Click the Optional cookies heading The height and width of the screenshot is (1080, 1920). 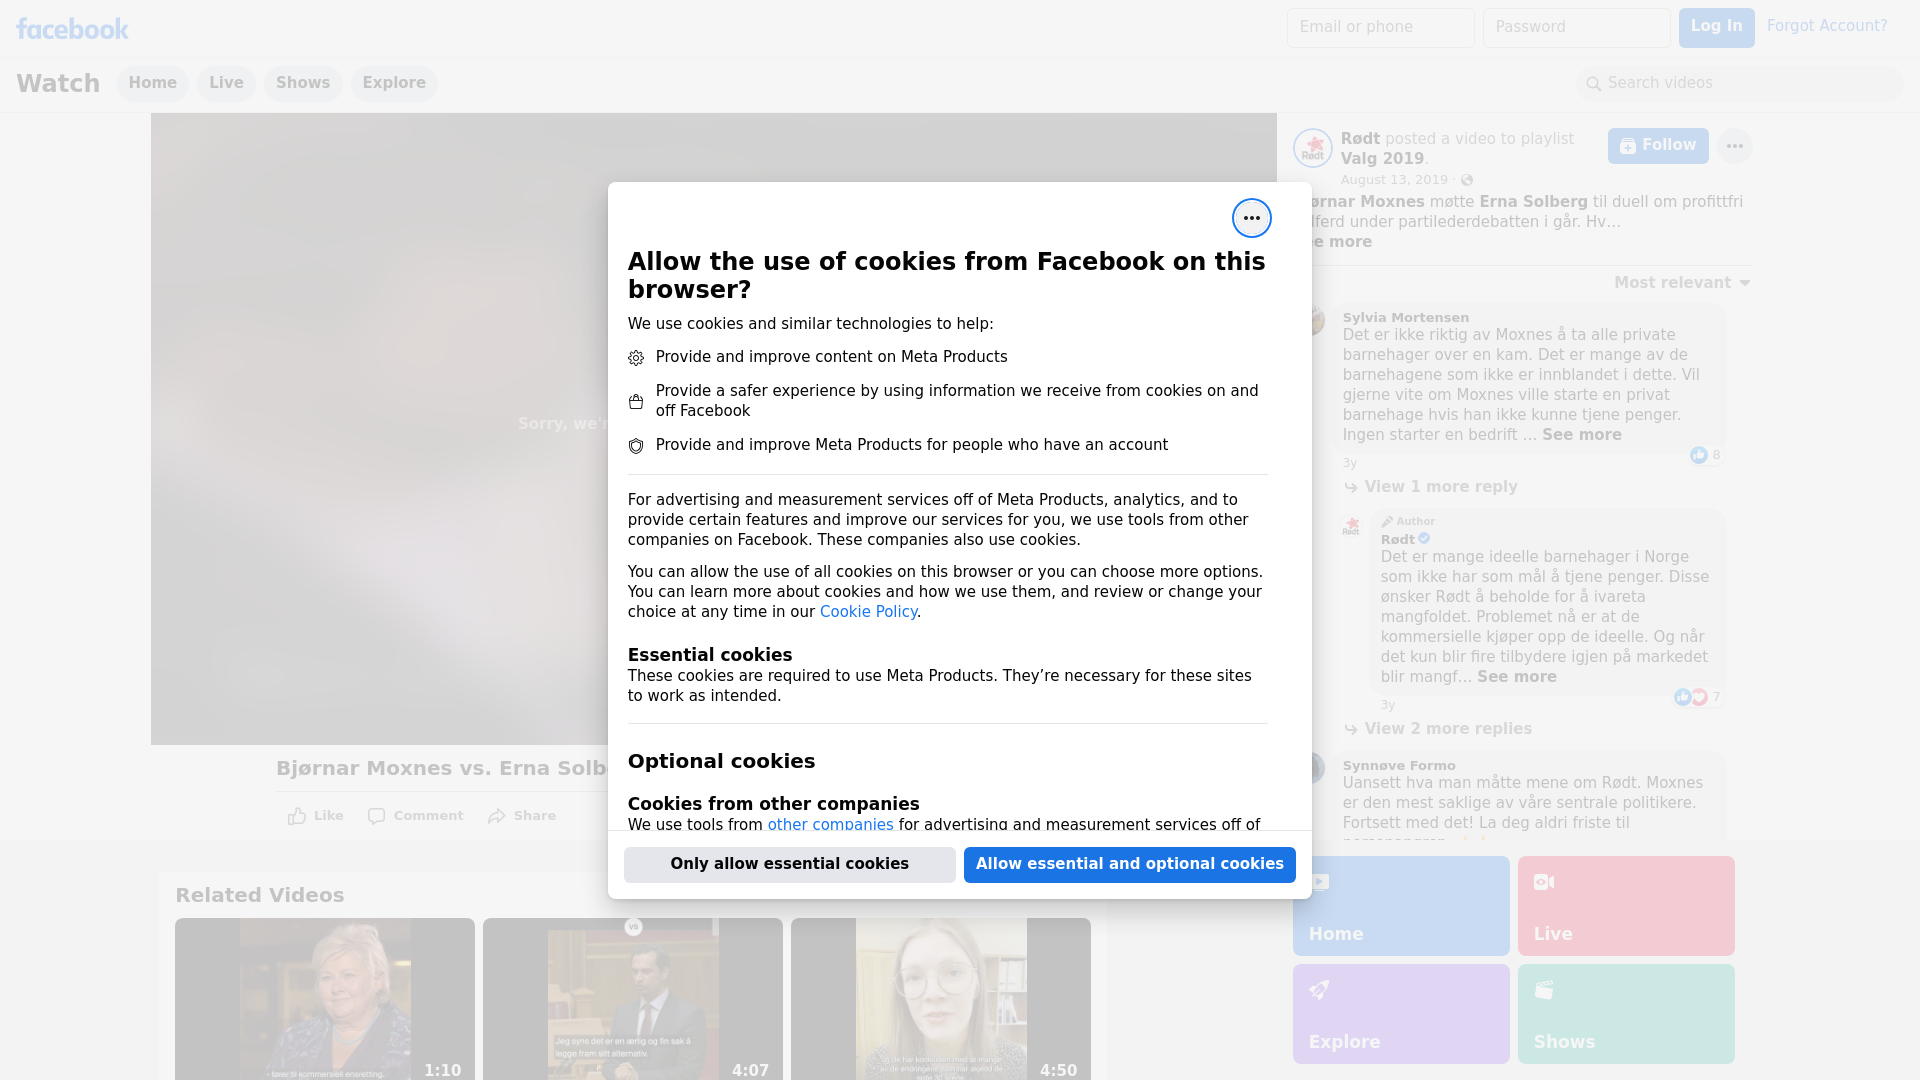[721, 761]
